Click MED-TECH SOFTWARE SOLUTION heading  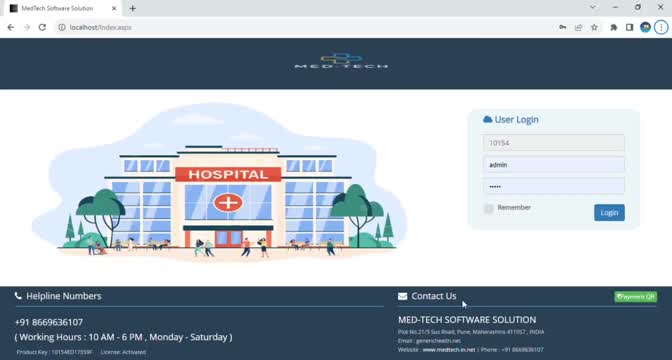pyautogui.click(x=467, y=320)
